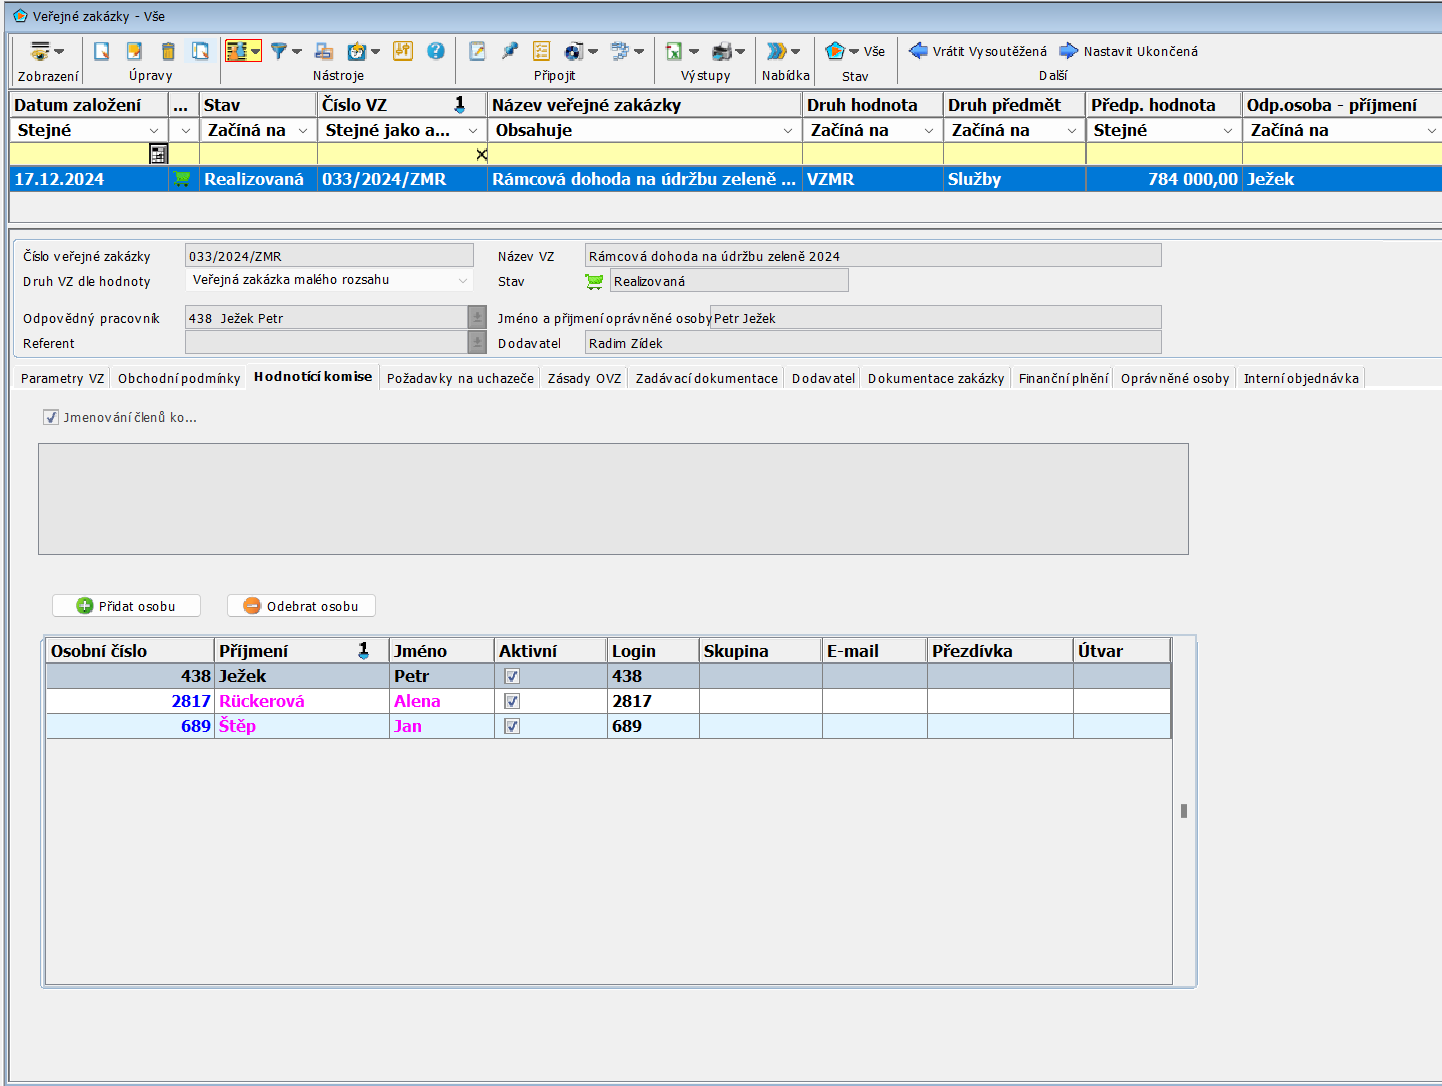Screen dimensions: 1442x1086
Task: Click the trash delete icon in Úpravy
Action: coord(168,51)
